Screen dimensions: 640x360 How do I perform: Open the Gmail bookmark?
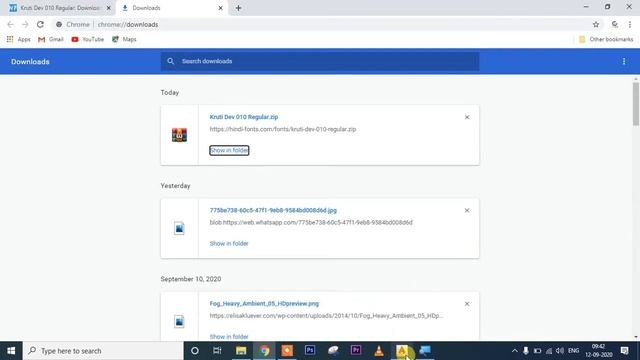51,39
